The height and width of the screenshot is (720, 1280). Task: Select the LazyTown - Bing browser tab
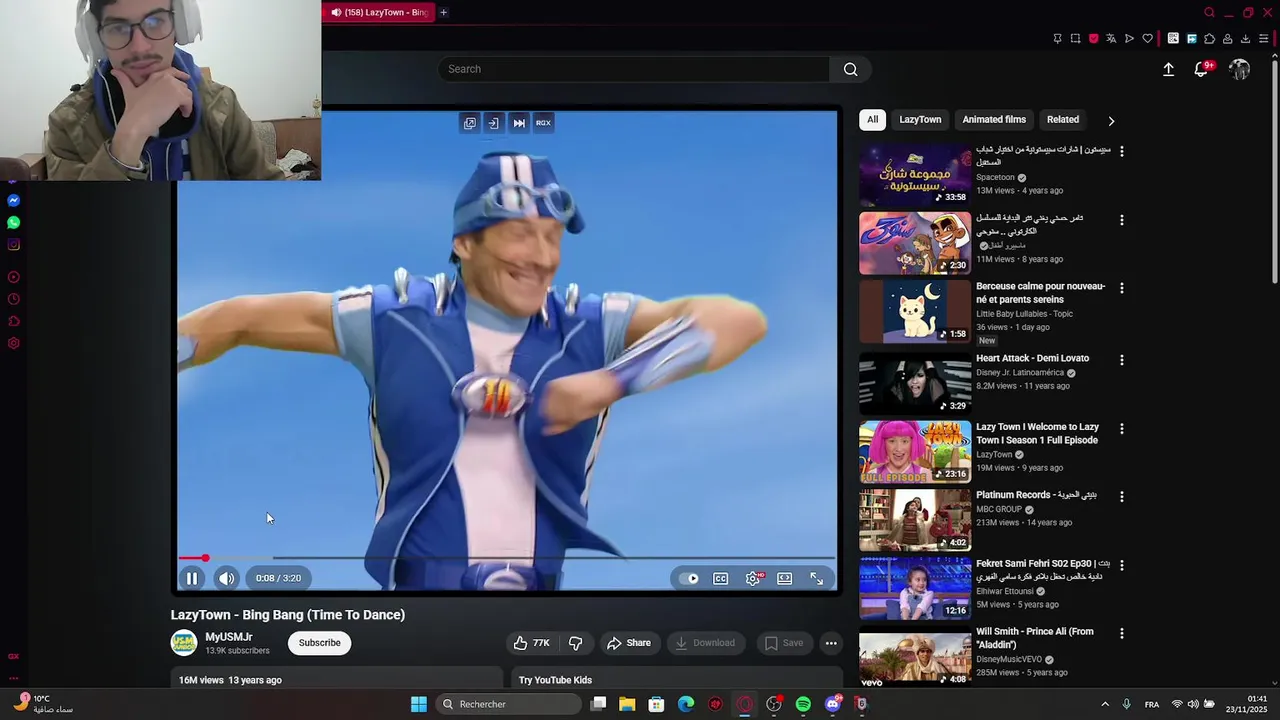coord(379,12)
